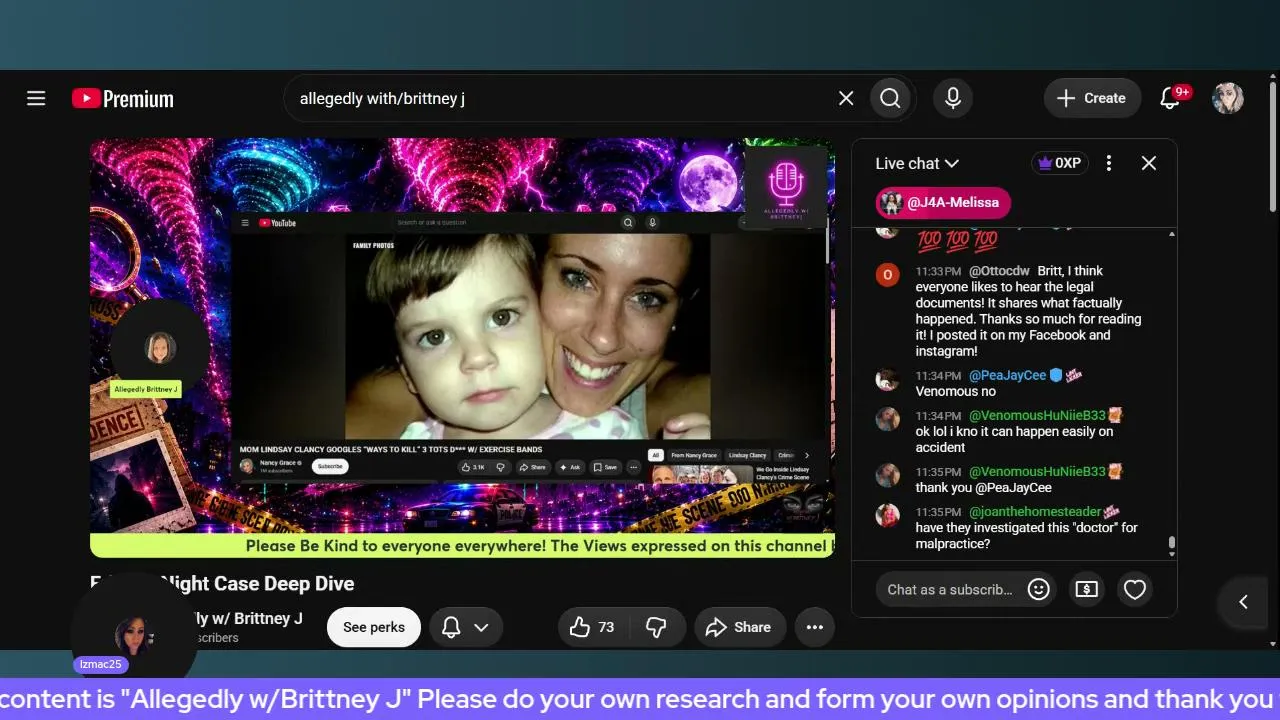Click @PeaJayCee's chat avatar
Viewport: 1280px width, 720px height.
(x=888, y=379)
